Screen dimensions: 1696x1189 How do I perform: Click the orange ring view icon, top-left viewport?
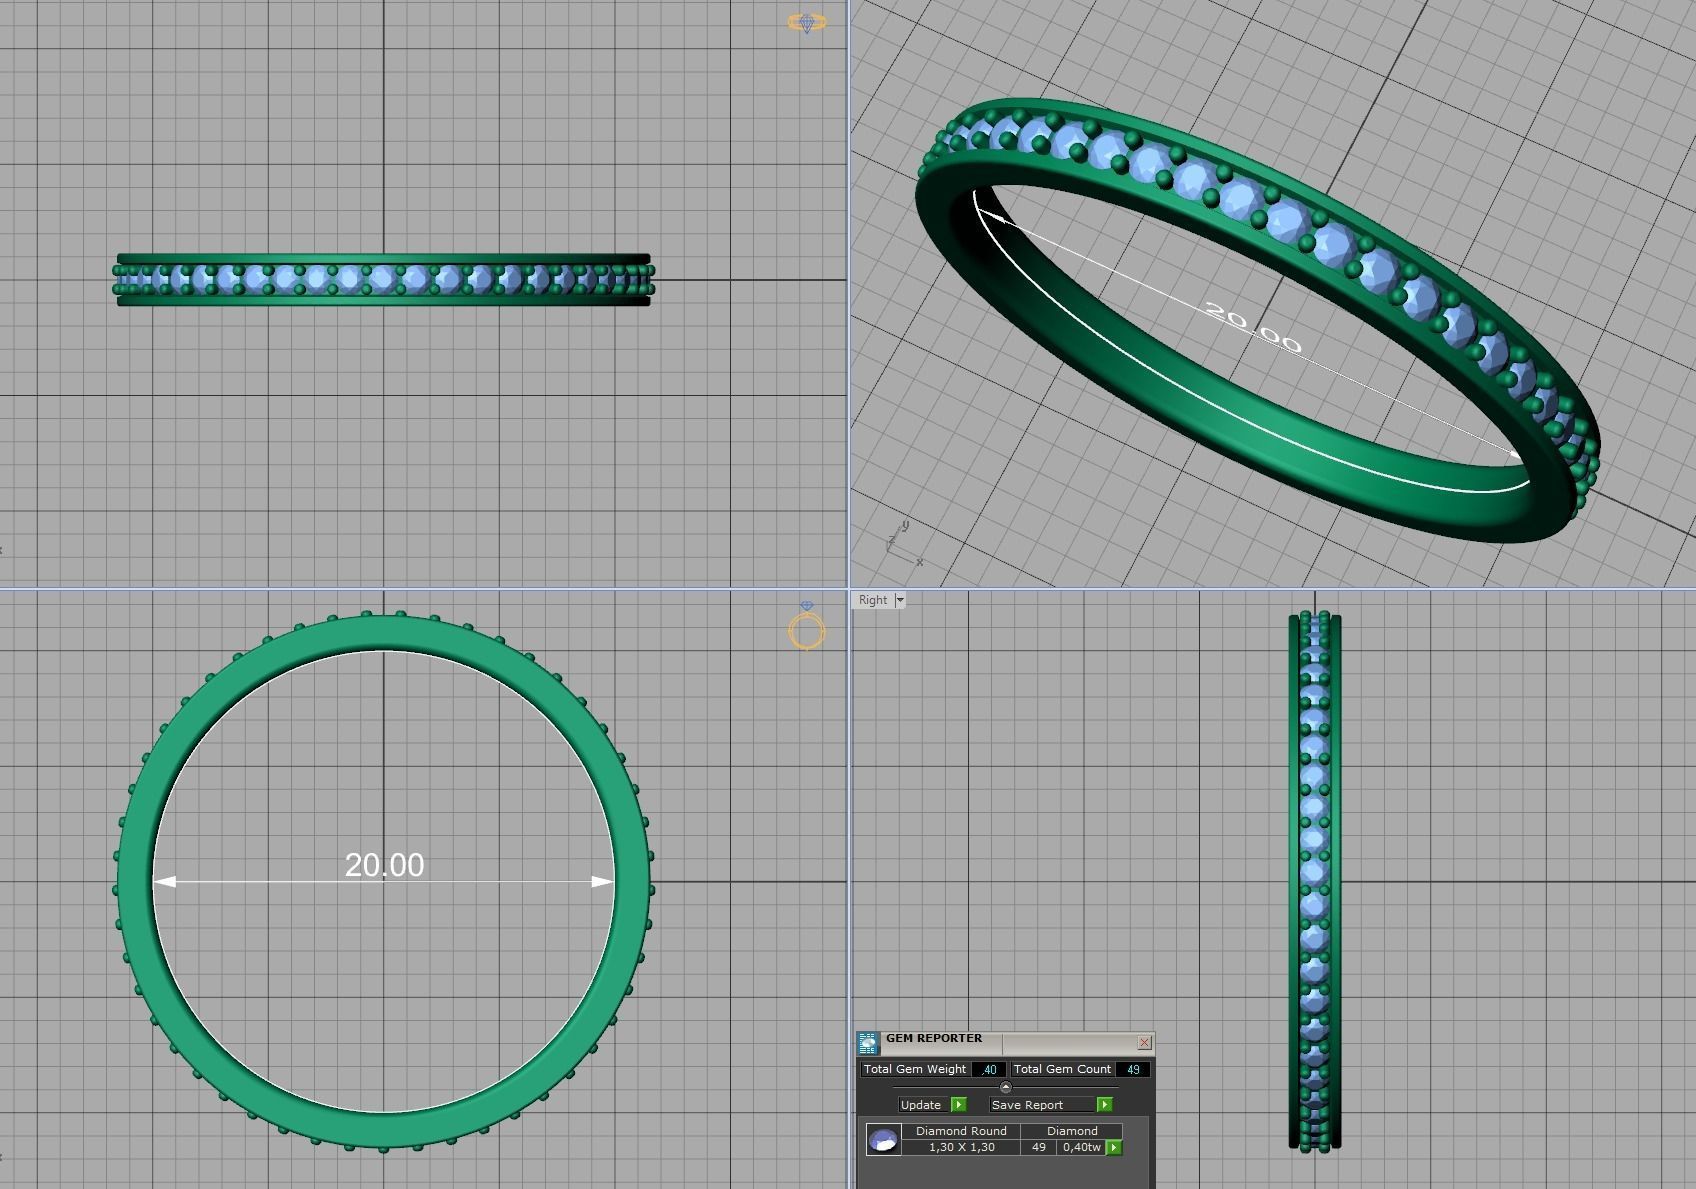point(807,22)
